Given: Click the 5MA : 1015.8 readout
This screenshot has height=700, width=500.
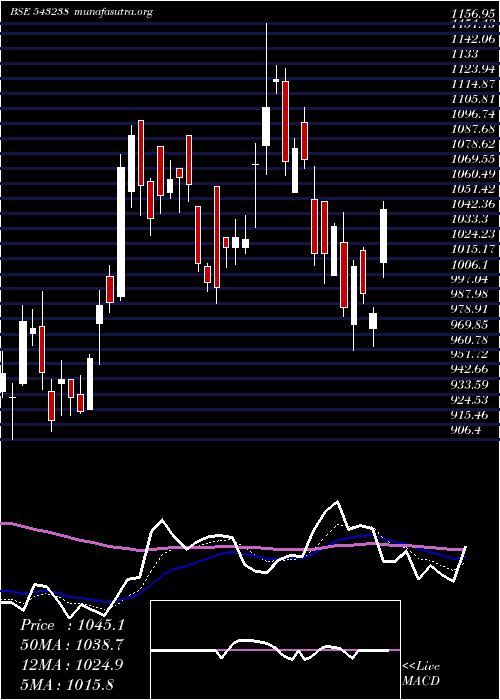Looking at the screenshot, I should click(x=67, y=684).
